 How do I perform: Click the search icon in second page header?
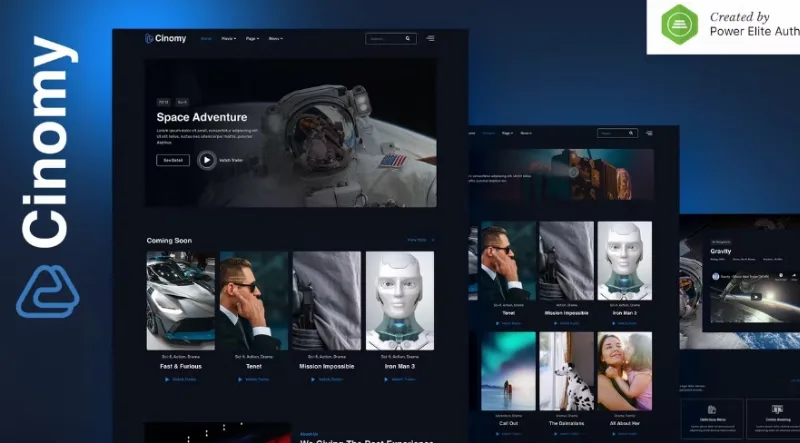tap(631, 133)
